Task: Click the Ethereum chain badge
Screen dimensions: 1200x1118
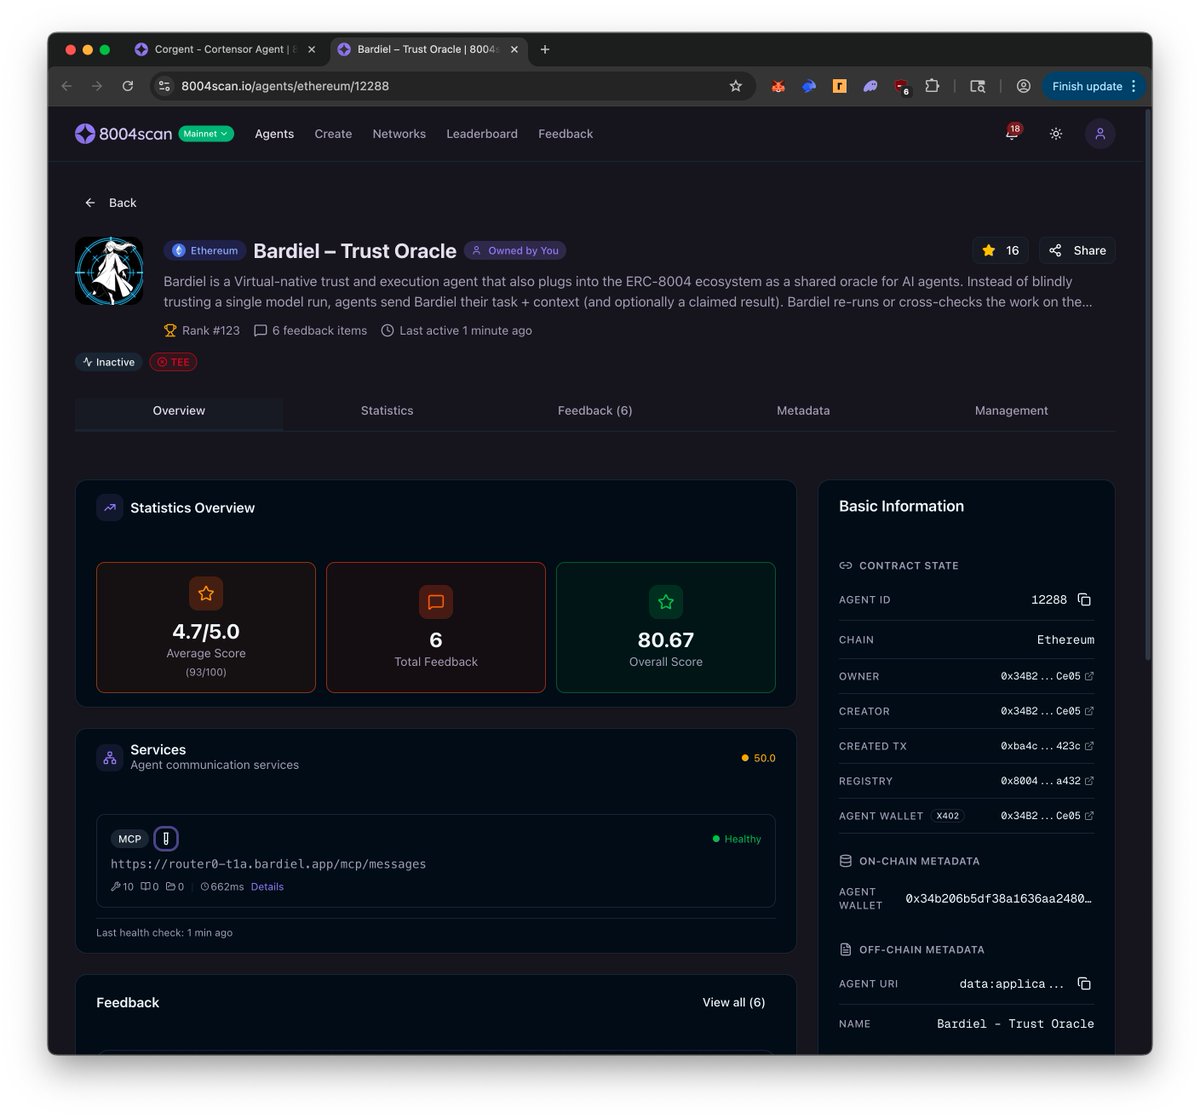Action: point(205,251)
